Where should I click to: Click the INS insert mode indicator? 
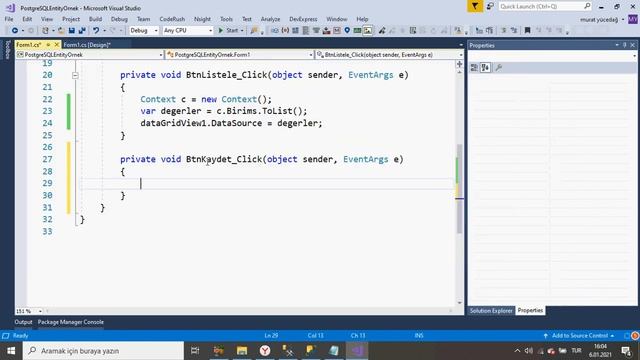tap(419, 336)
